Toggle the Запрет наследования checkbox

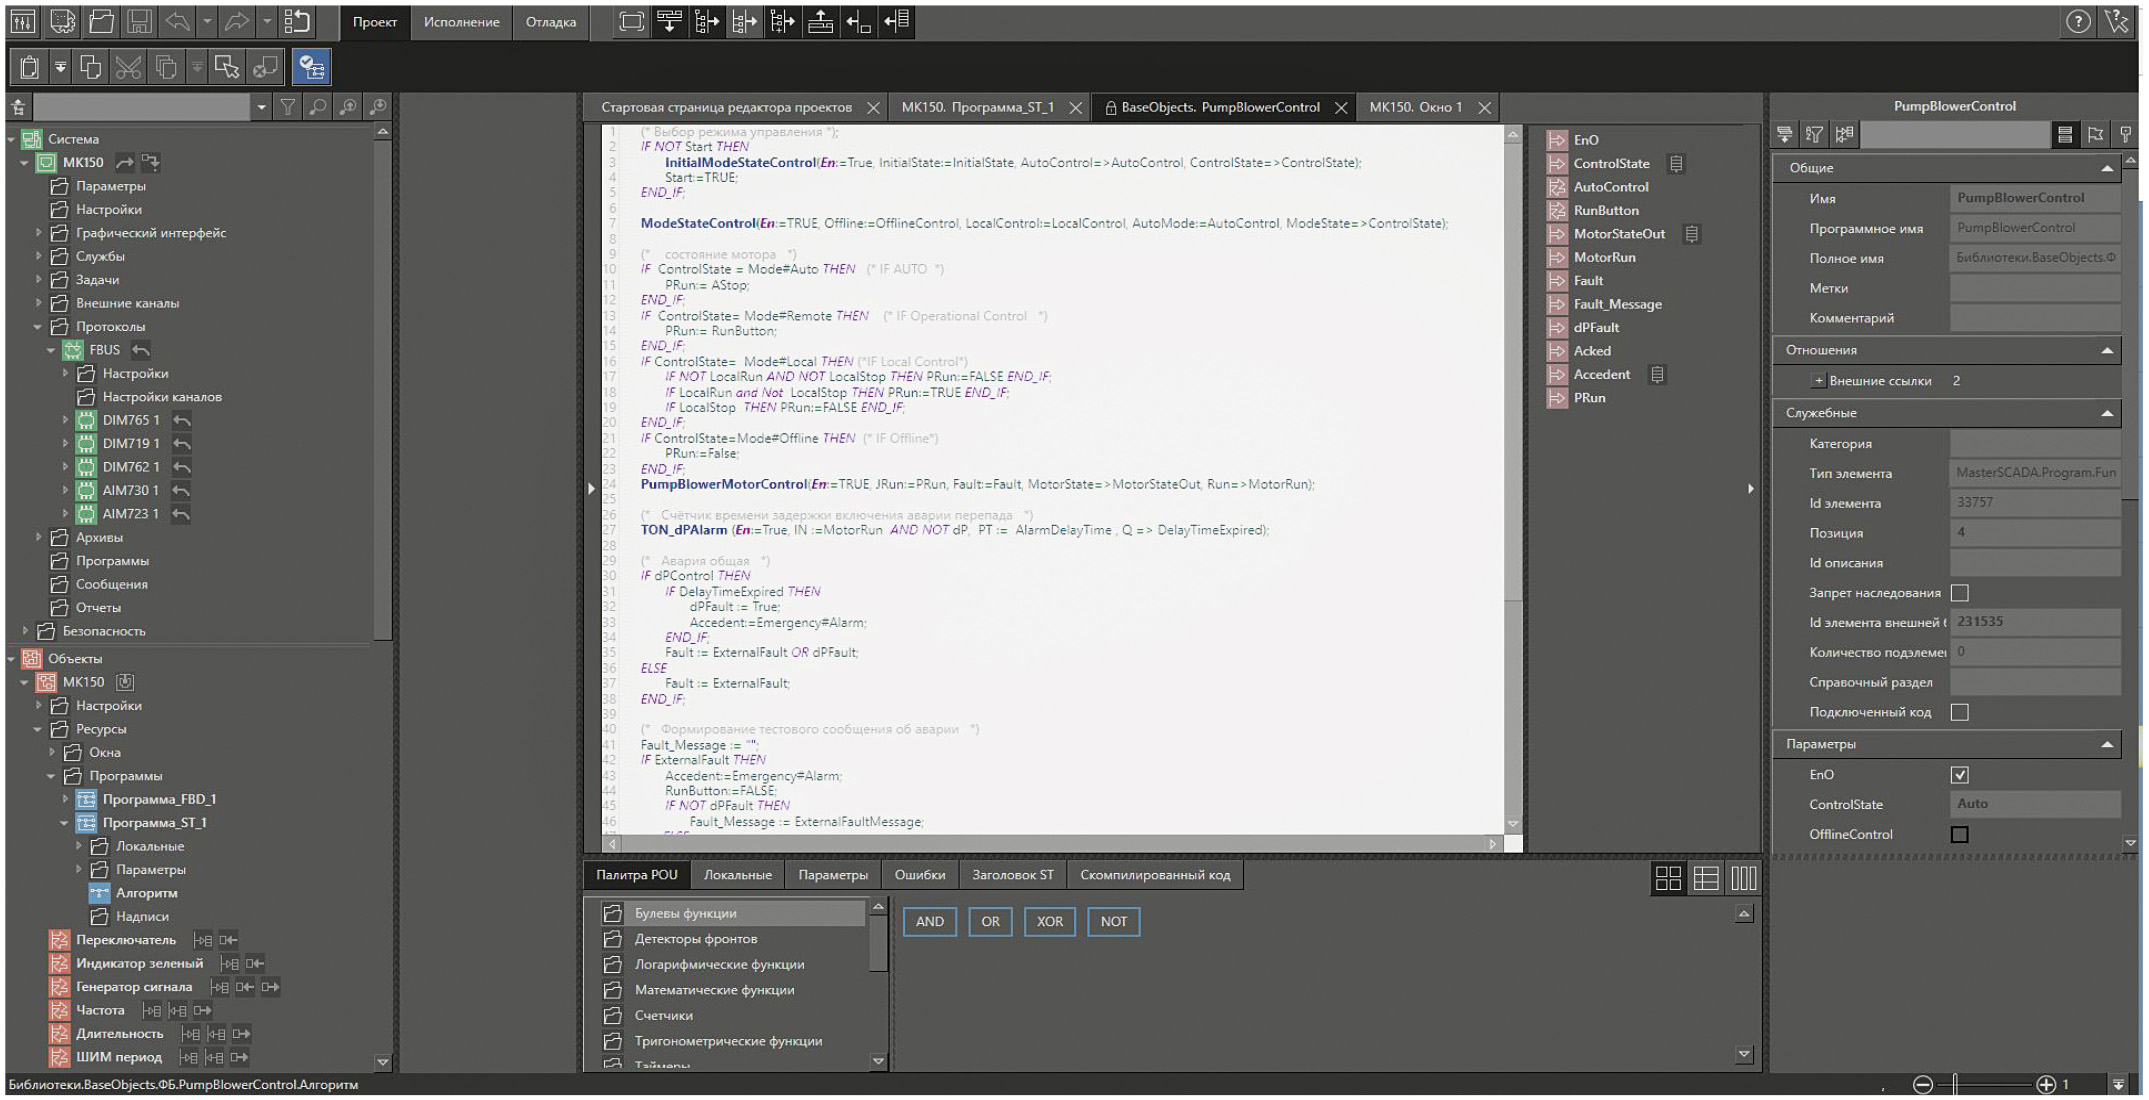pyautogui.click(x=1960, y=593)
